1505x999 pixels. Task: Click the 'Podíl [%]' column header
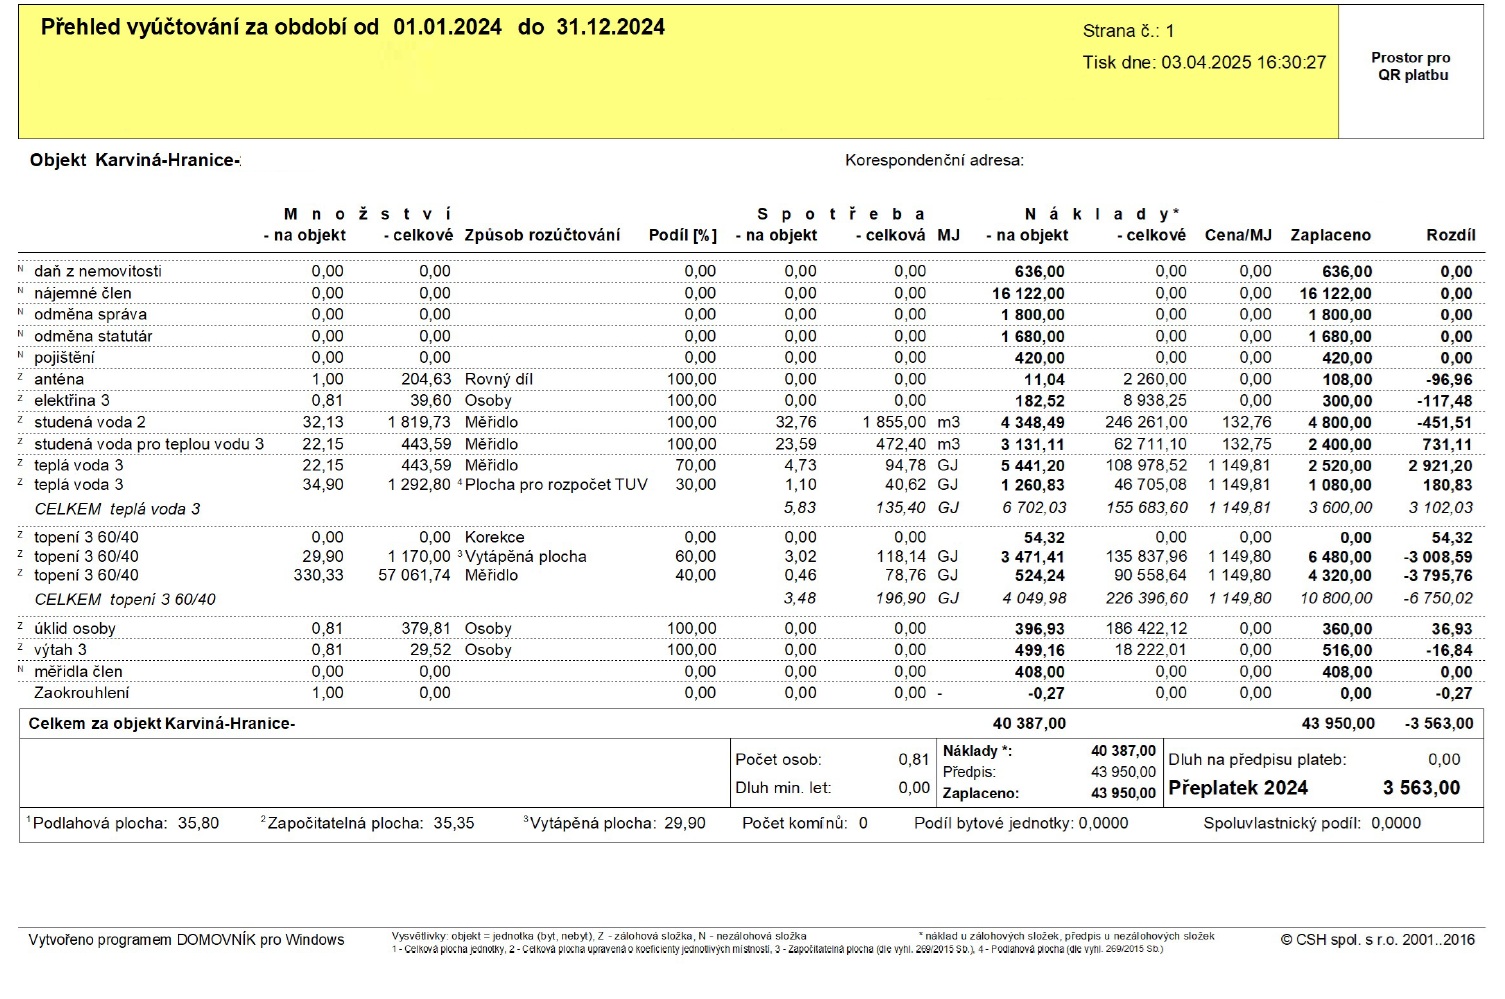point(682,235)
